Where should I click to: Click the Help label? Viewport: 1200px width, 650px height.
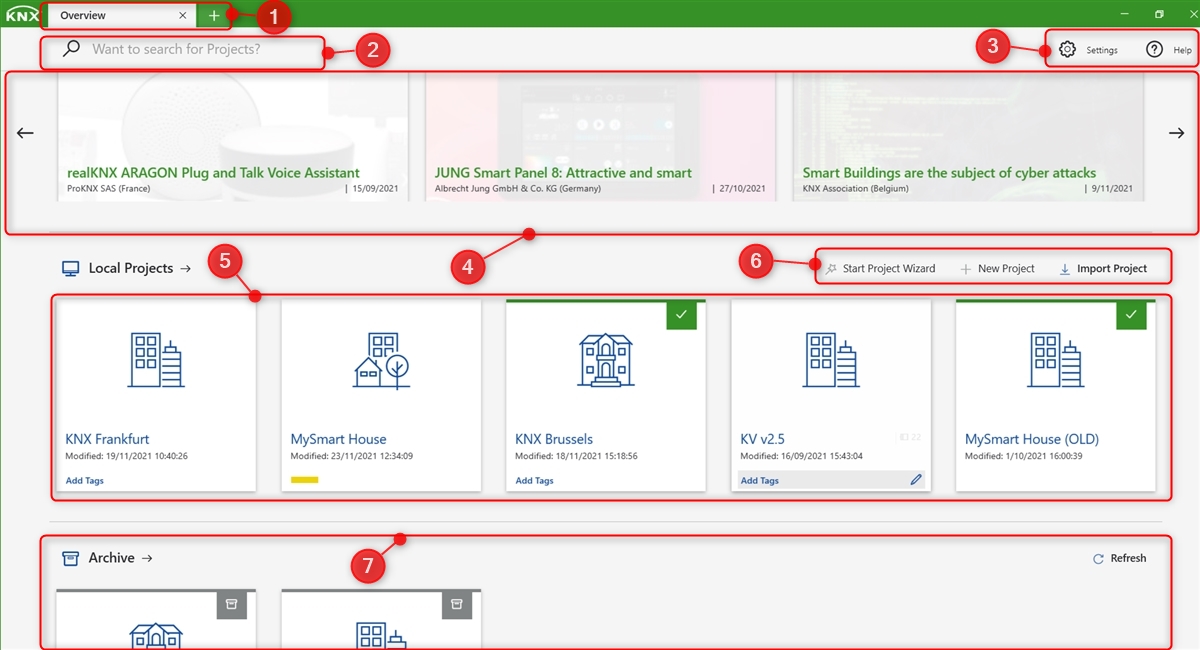1182,50
